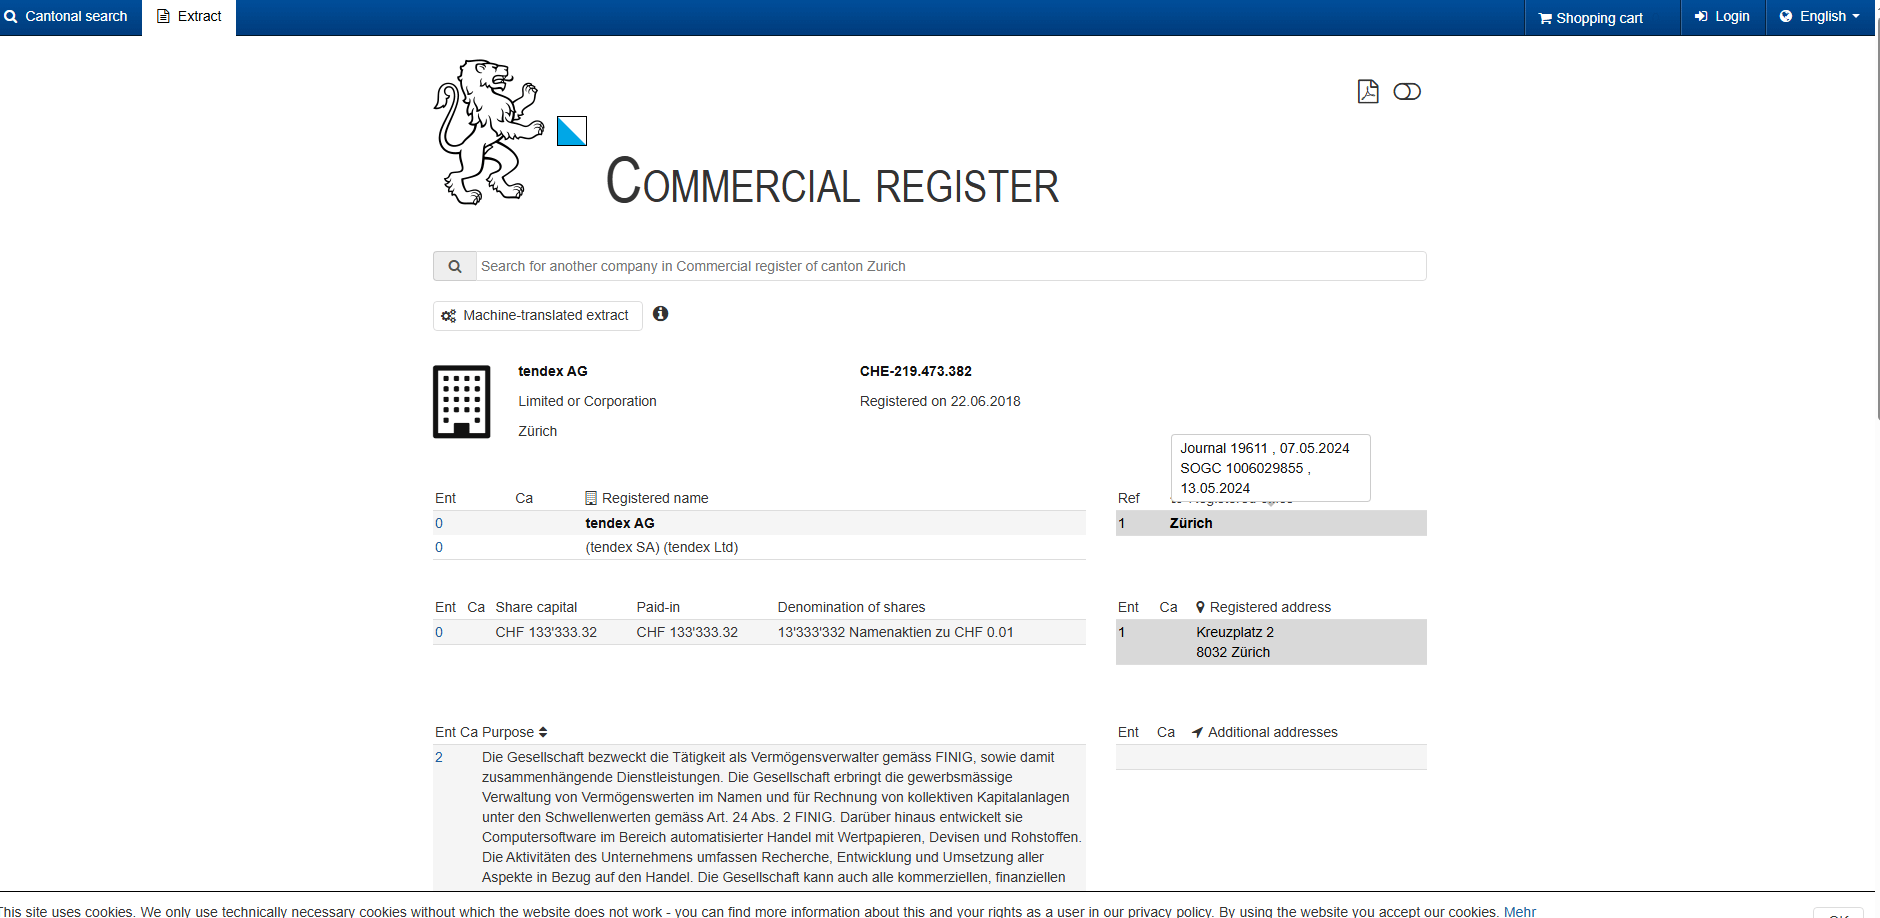Click the Zürich registered office row
The height and width of the screenshot is (918, 1880).
click(x=1271, y=523)
